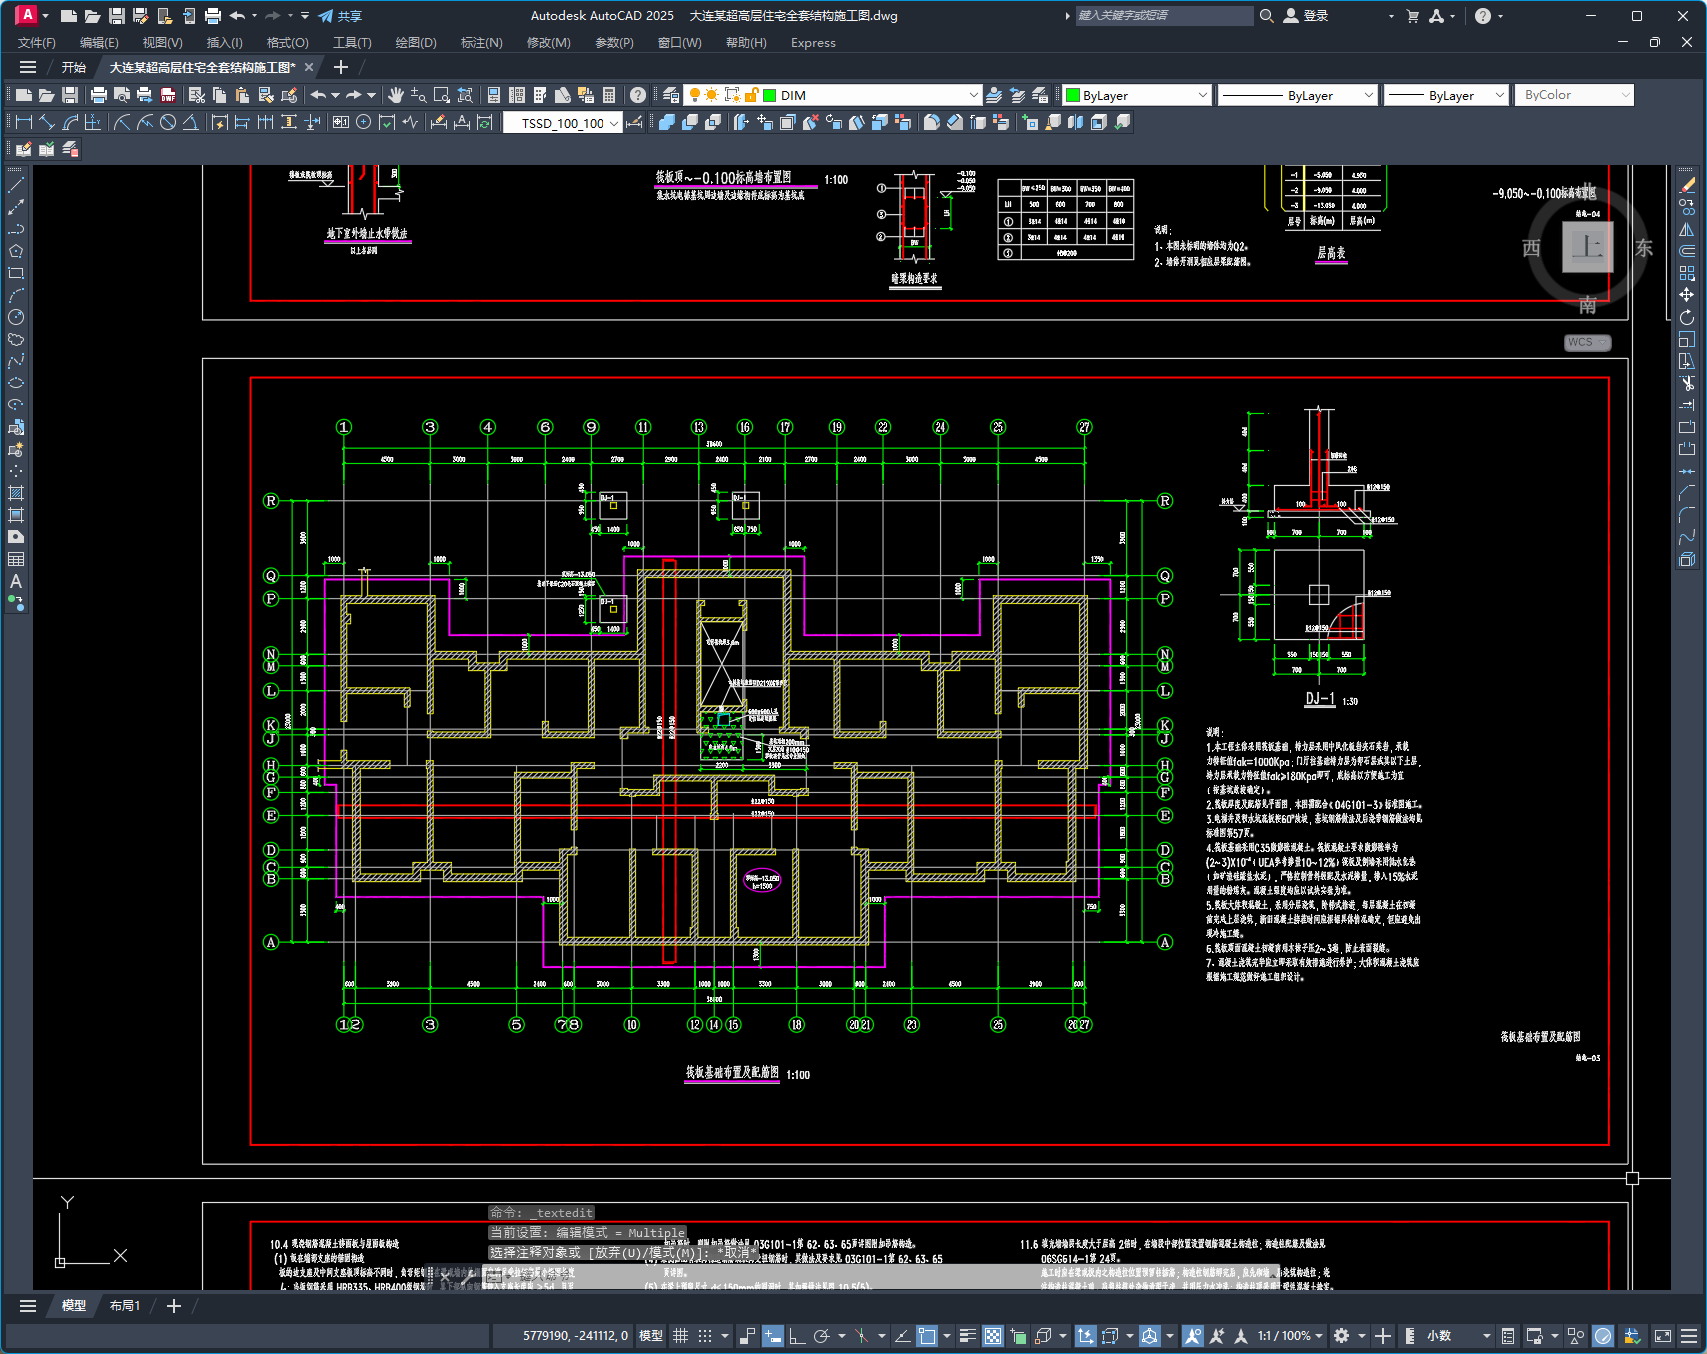The height and width of the screenshot is (1354, 1707).
Task: Select the Circle draw tool
Action: pos(16,317)
